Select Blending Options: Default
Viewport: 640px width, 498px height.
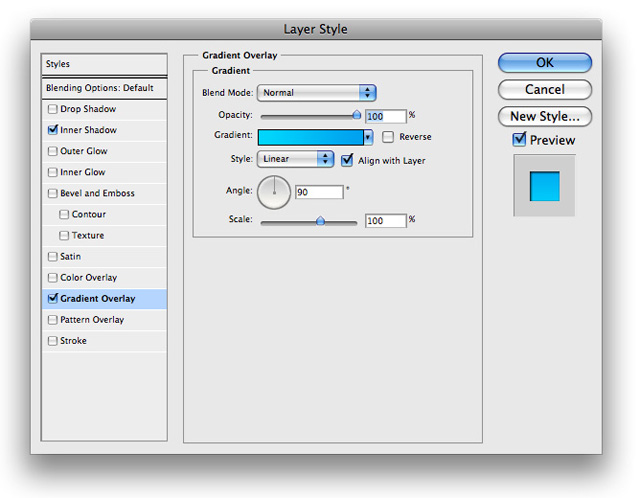(104, 88)
